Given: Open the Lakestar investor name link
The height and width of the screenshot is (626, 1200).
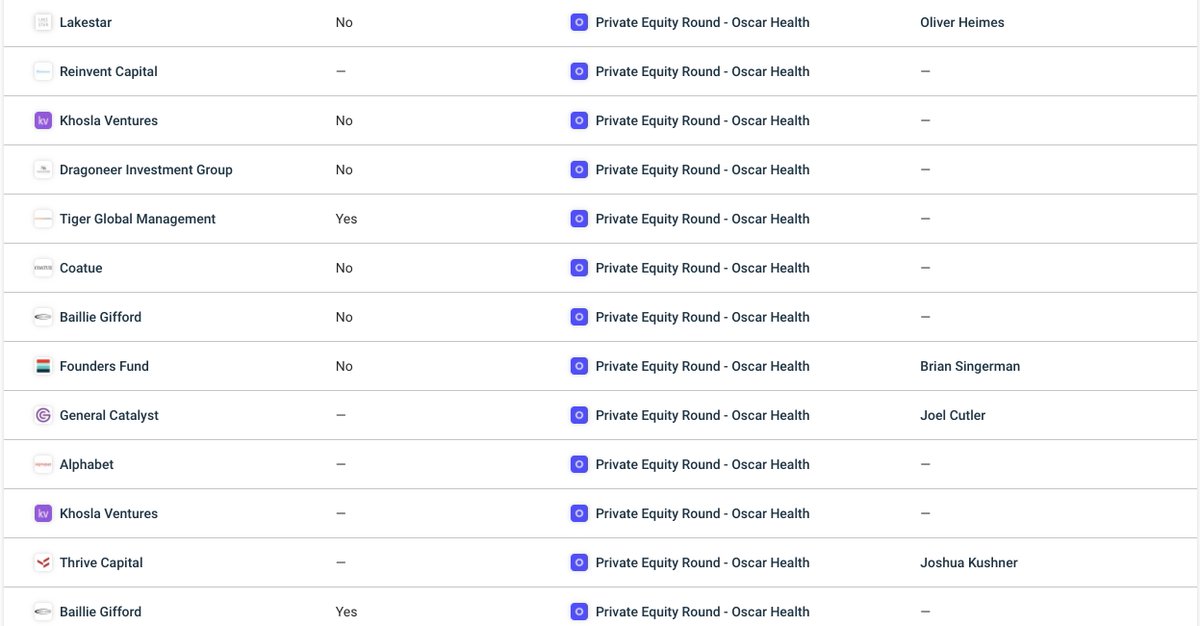Looking at the screenshot, I should tap(86, 22).
